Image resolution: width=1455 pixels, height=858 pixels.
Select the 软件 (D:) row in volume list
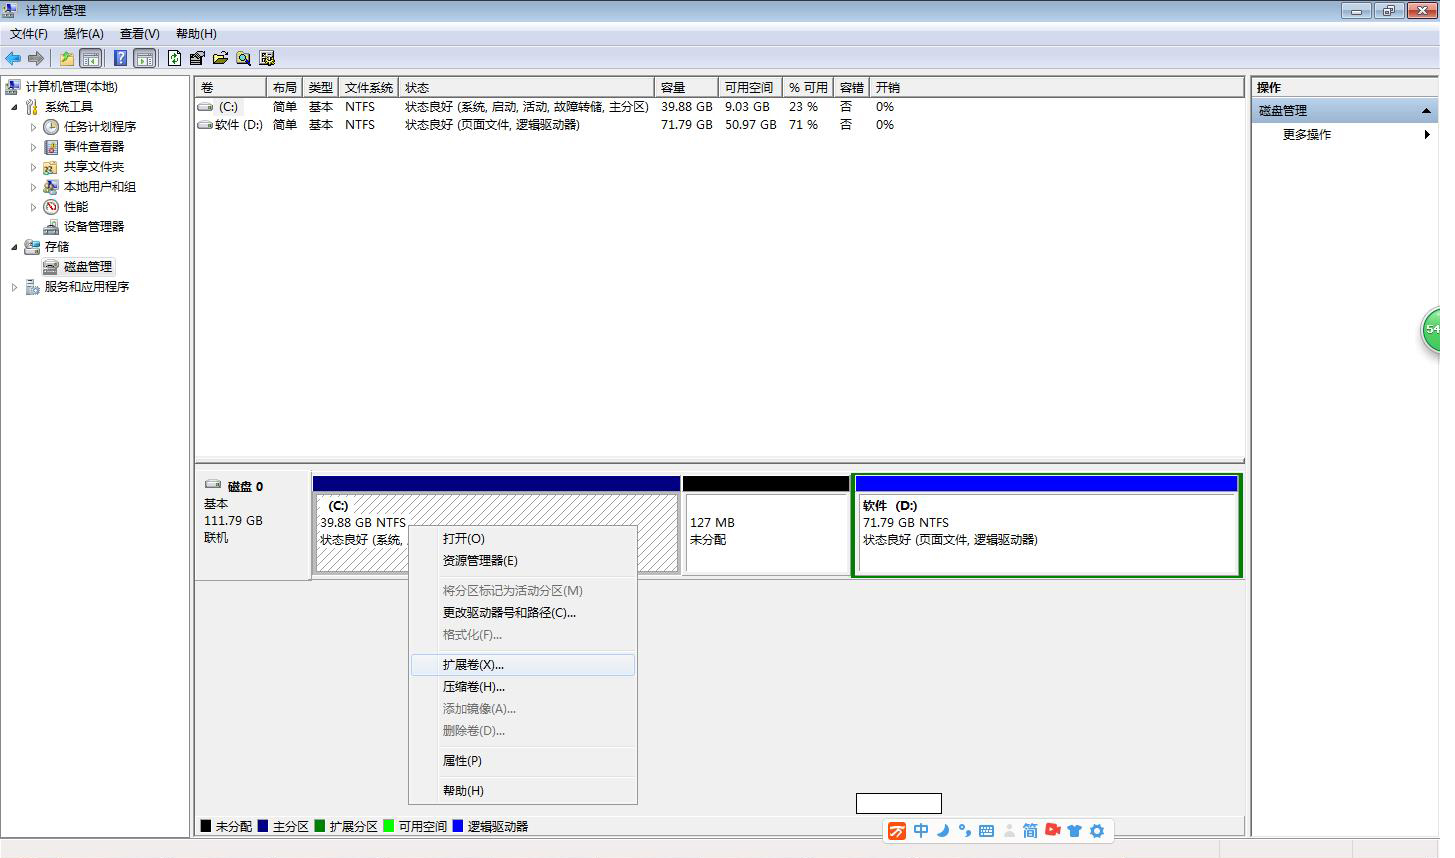[719, 125]
